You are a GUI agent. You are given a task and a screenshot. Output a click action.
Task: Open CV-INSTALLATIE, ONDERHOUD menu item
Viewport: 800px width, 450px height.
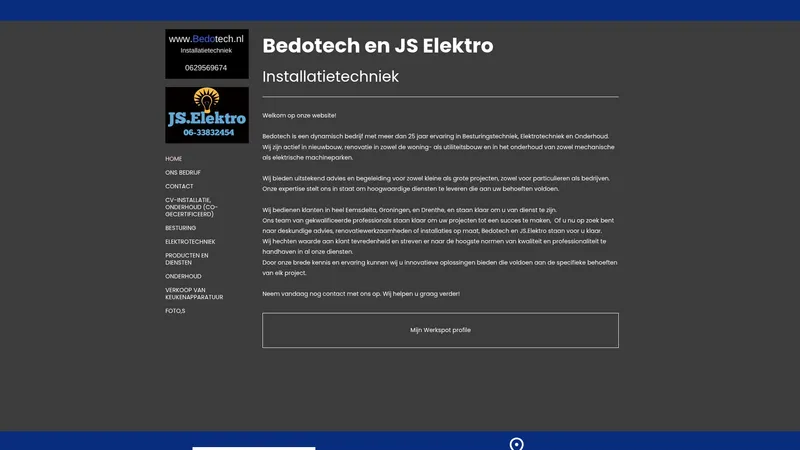191,207
